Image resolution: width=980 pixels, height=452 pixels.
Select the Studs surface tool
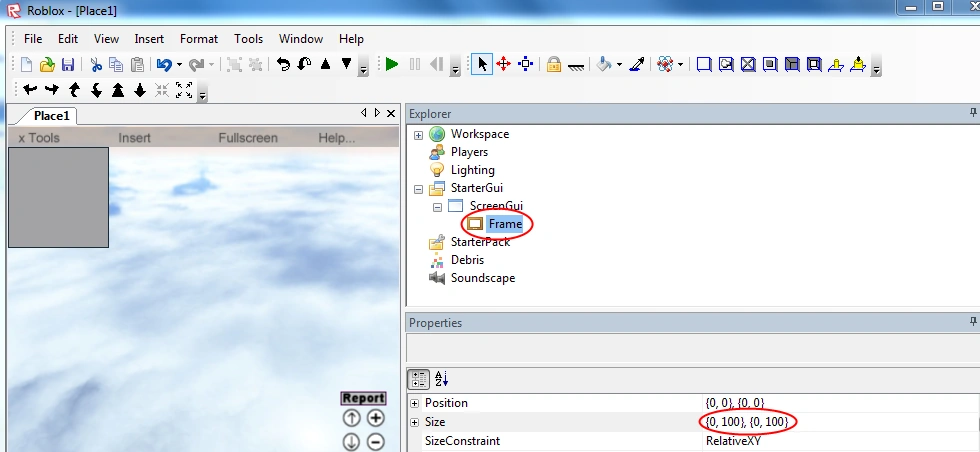click(770, 64)
